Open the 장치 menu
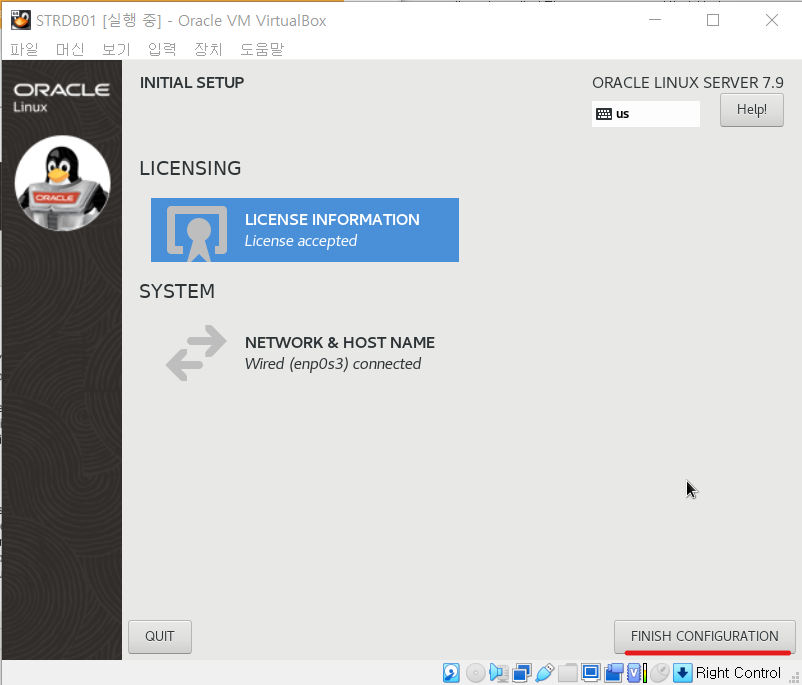802x685 pixels. (x=208, y=49)
